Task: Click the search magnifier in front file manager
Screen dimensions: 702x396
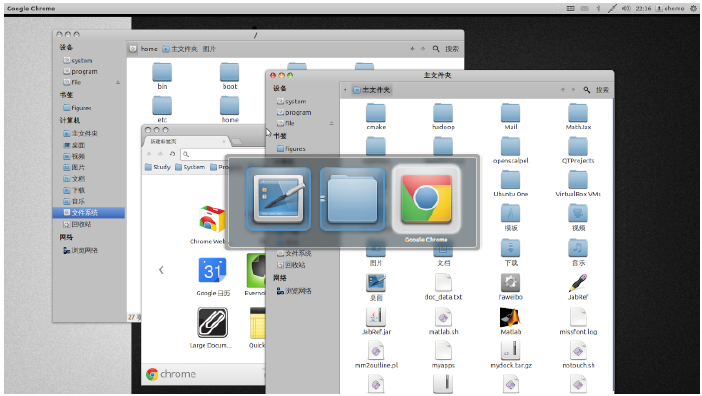Action: click(x=586, y=90)
